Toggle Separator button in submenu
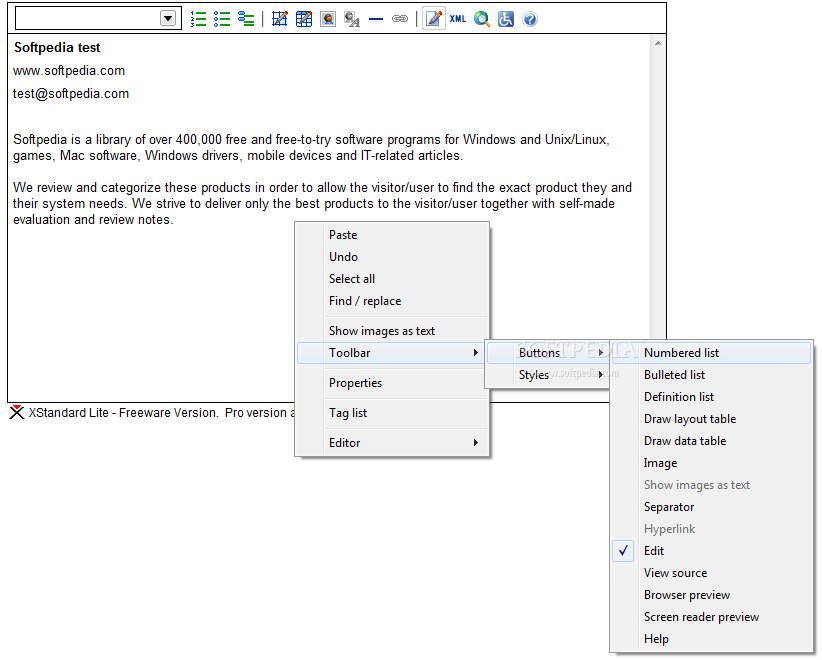Viewport: 822px width, 660px height. point(711,507)
